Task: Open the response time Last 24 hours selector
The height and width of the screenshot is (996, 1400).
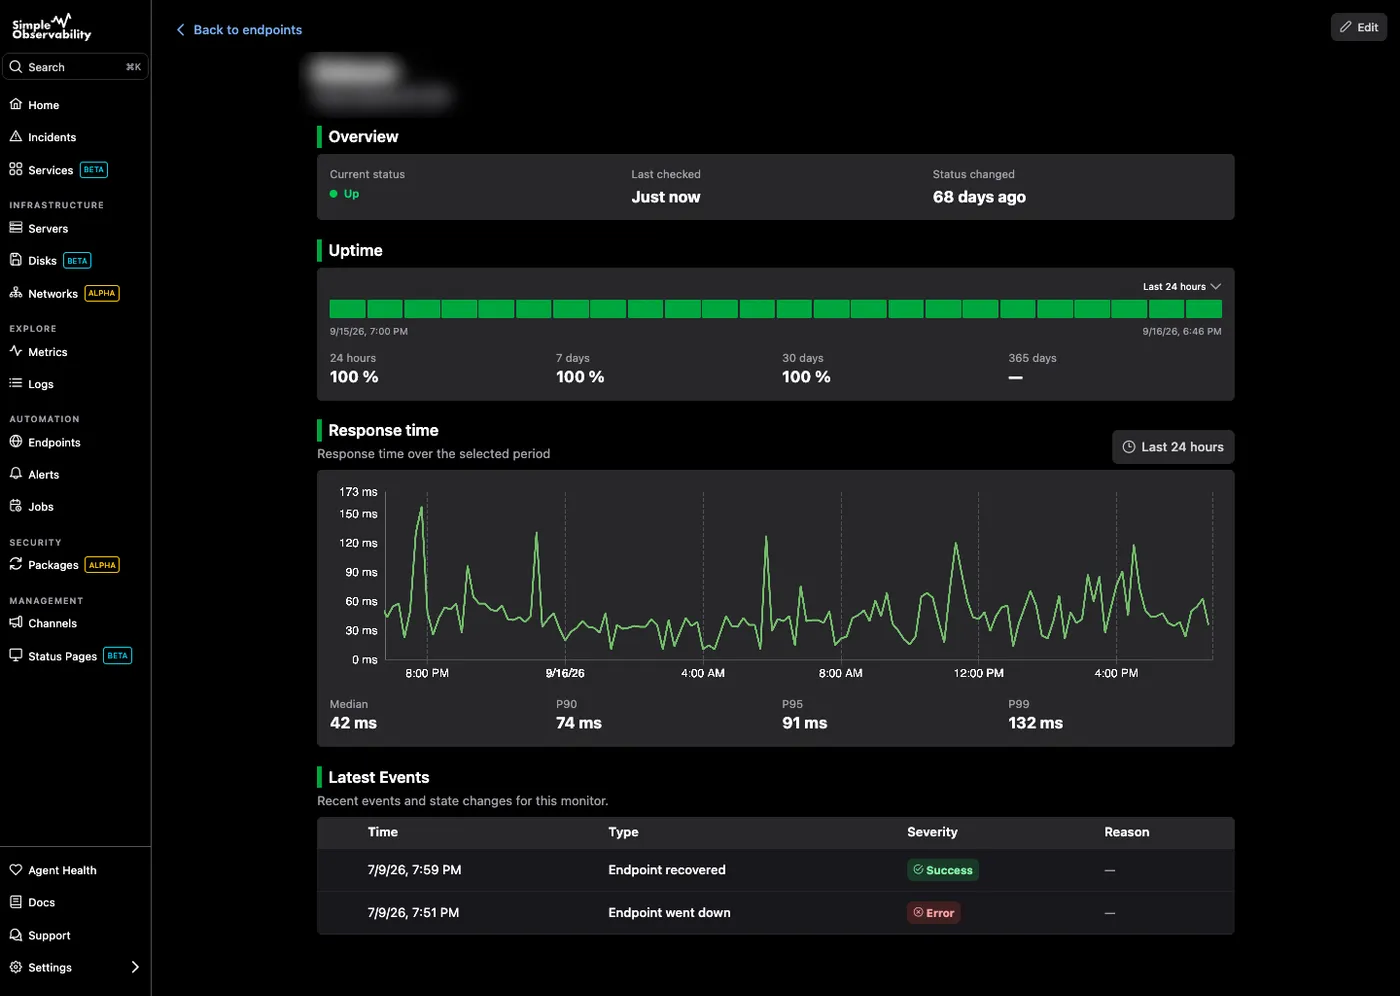Action: click(1173, 447)
